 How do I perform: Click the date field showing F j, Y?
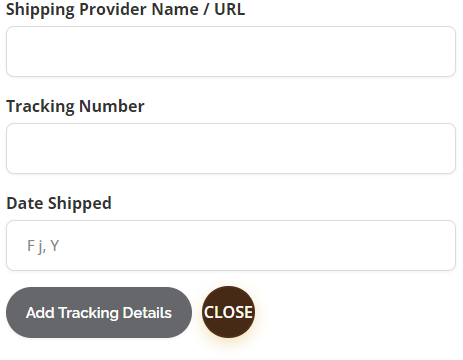click(x=231, y=246)
